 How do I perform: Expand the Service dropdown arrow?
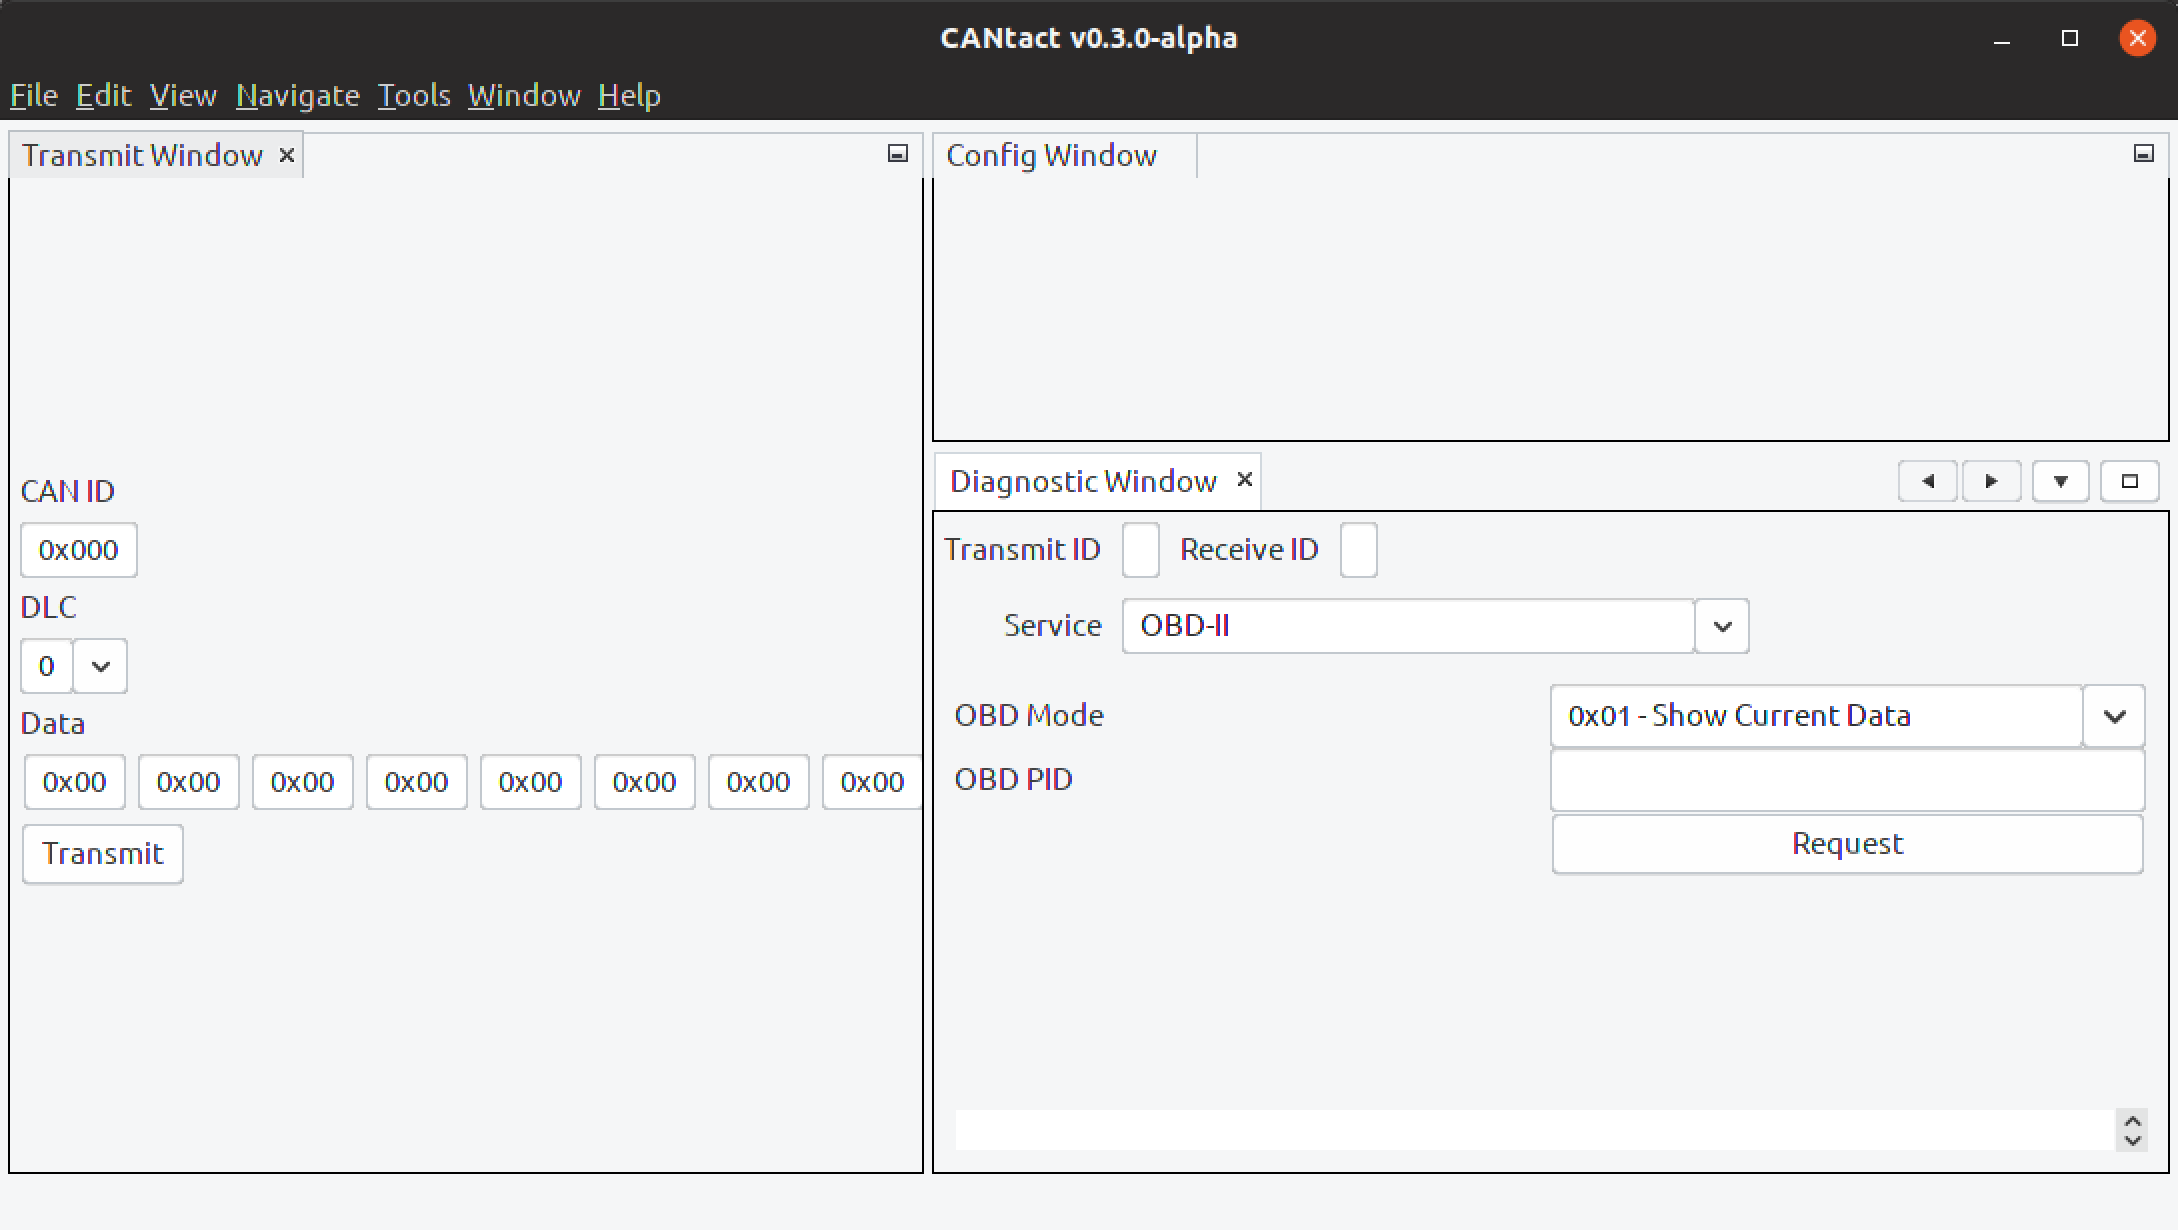coord(1722,626)
